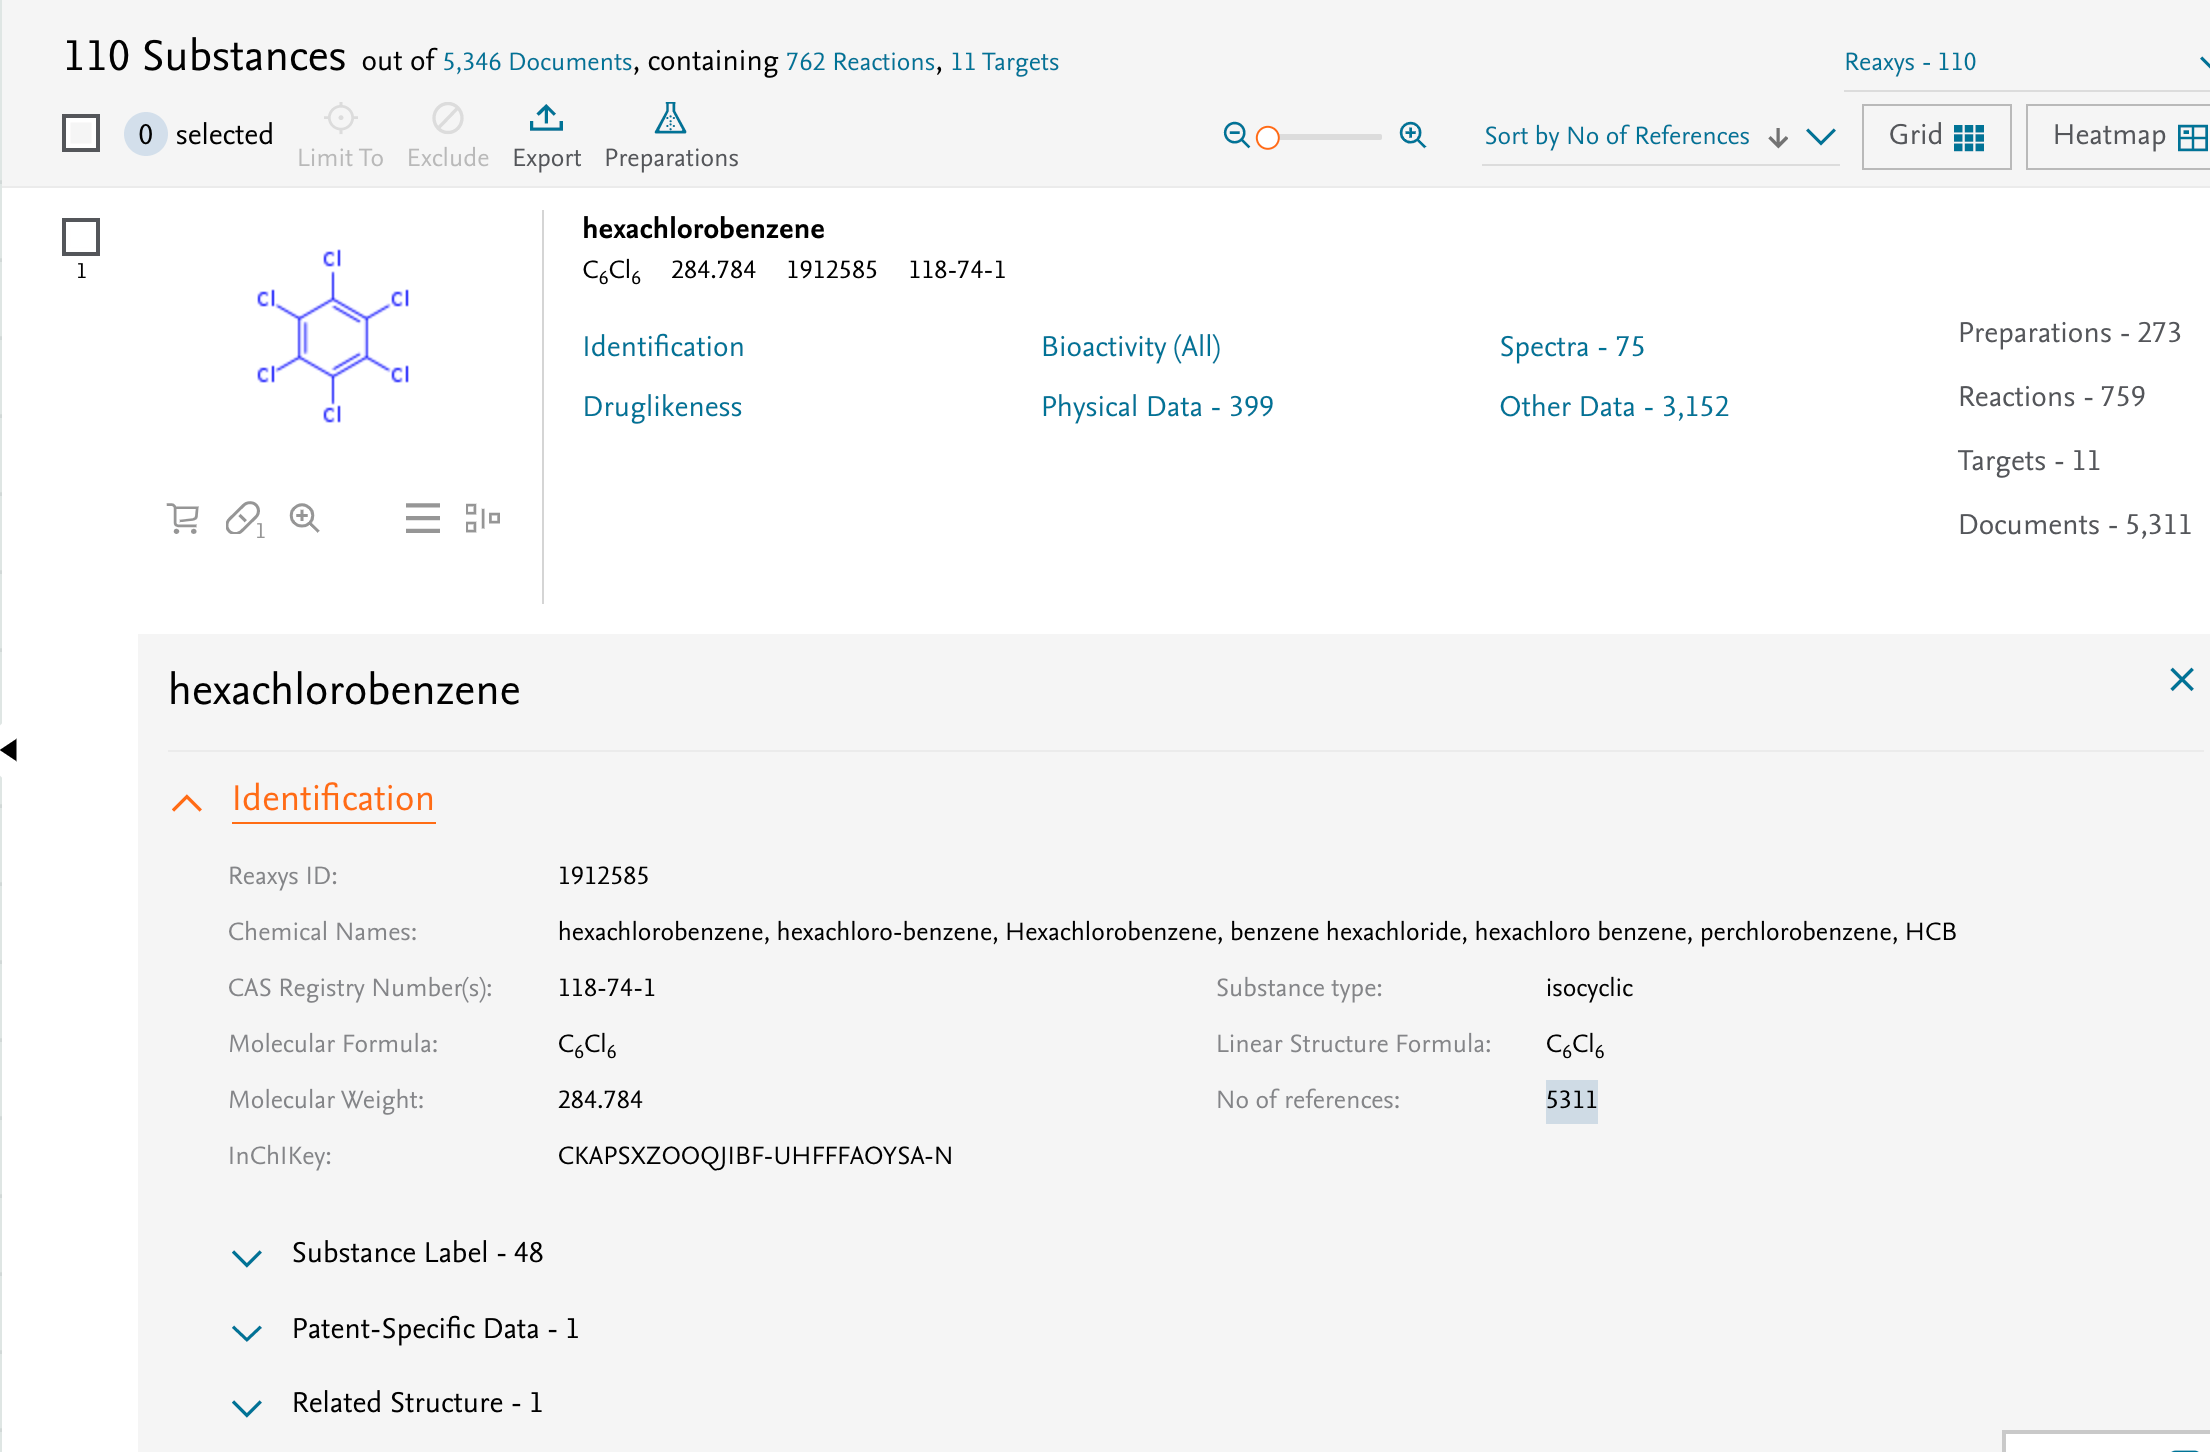Magnify the structure with zoom icon
2210x1452 pixels.
point(304,518)
